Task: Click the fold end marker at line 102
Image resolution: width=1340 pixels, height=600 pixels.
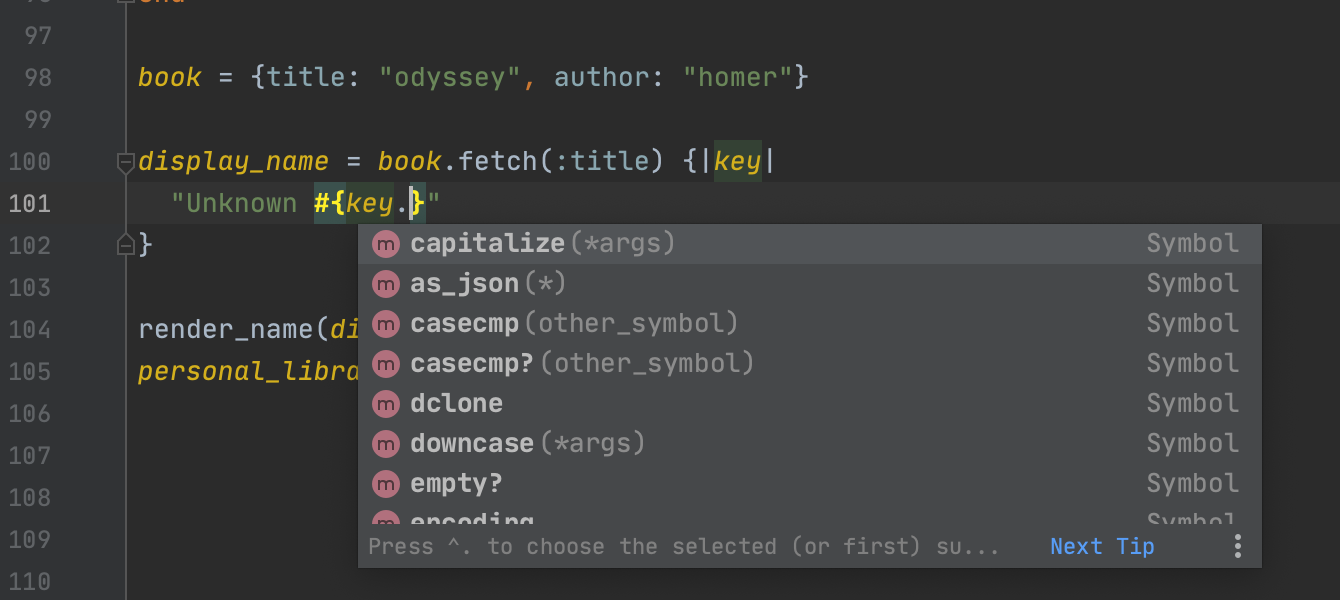Action: click(x=126, y=244)
